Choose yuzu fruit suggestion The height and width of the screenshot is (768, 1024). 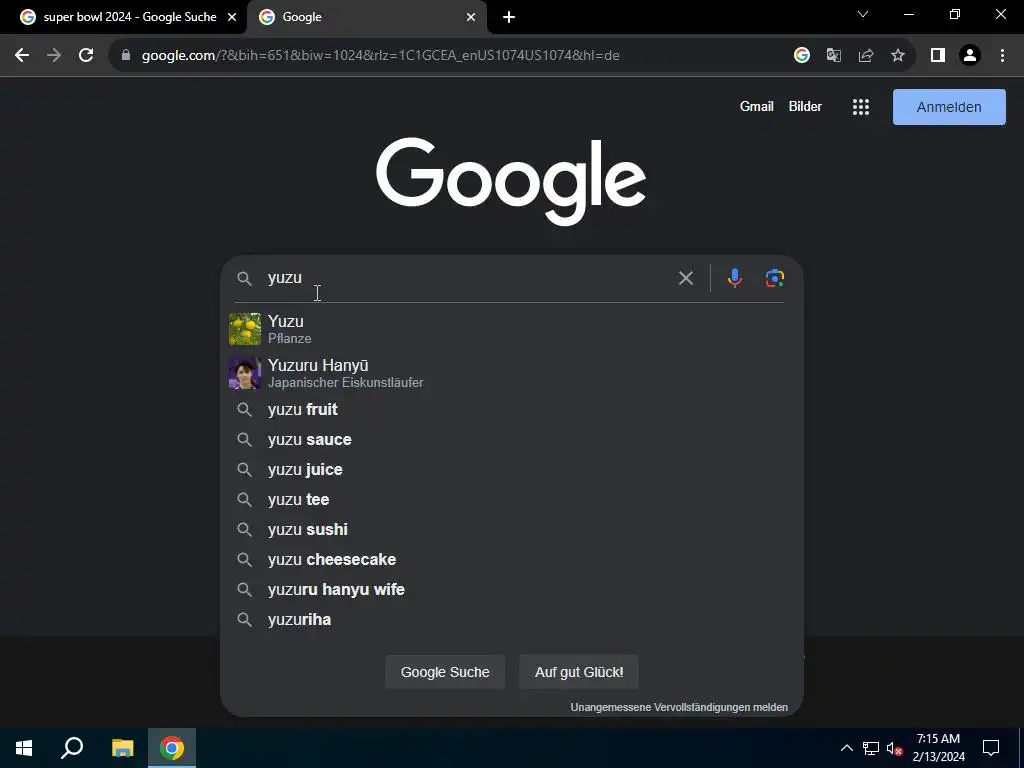512,409
